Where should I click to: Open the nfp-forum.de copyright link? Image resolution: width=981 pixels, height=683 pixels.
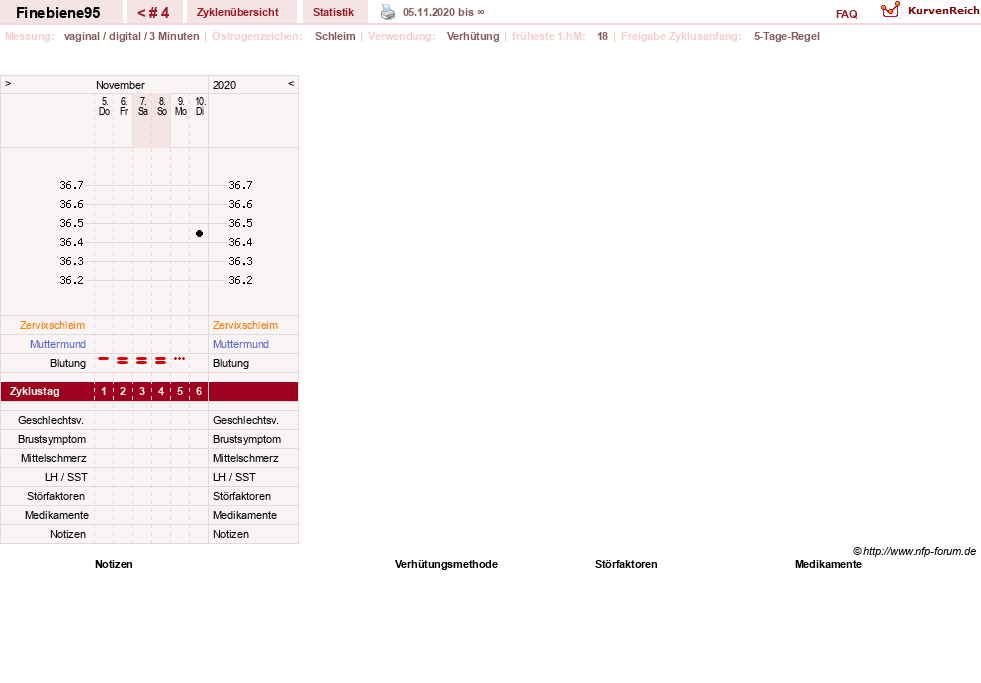point(915,552)
